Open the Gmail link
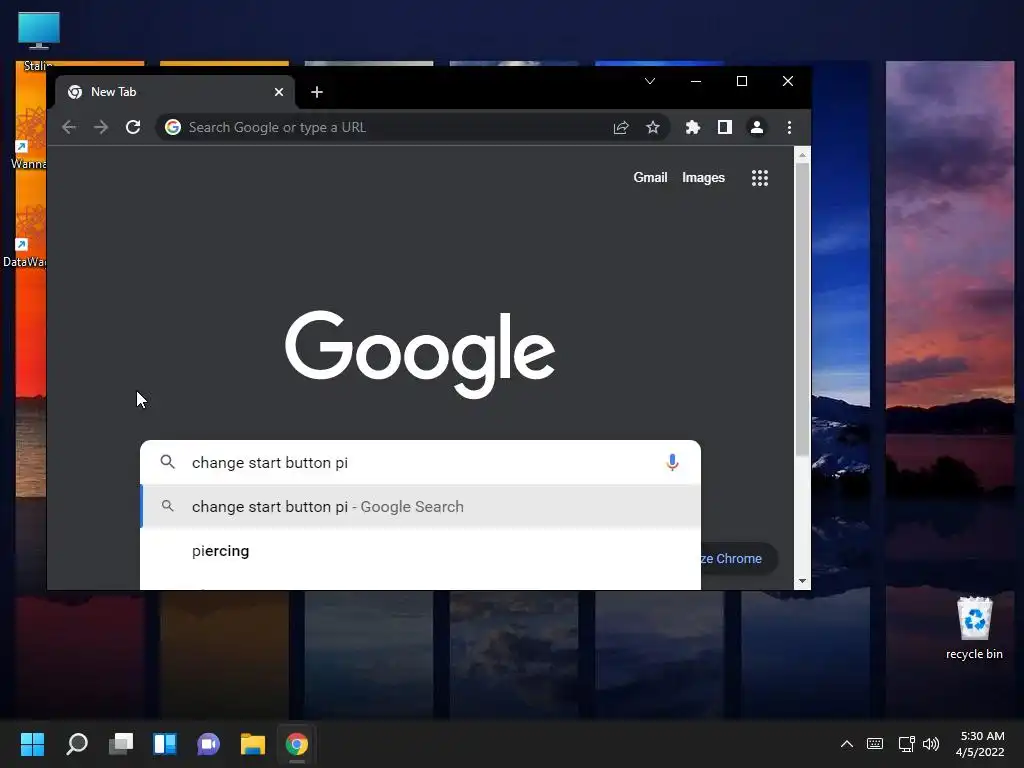 [650, 178]
